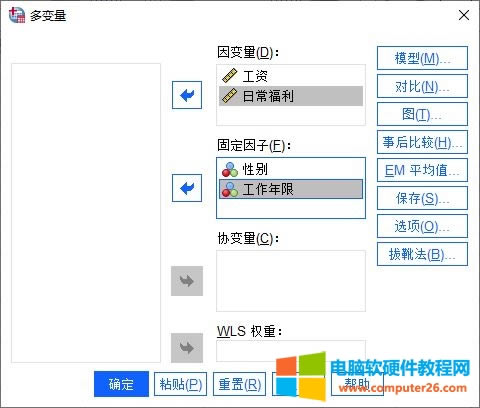The image size is (480, 408).
Task: Open the 图(T) plots dialog
Action: [422, 114]
